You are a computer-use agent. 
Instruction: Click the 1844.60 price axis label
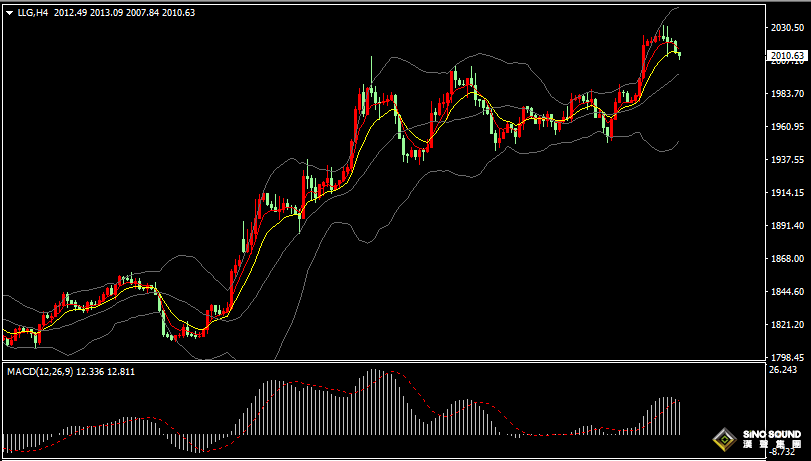(788, 292)
